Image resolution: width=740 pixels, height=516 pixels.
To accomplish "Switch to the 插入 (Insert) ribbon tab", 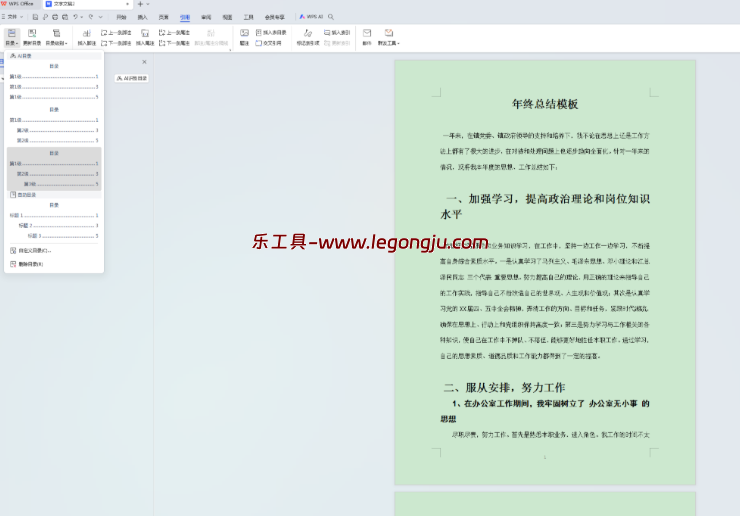I will click(143, 17).
